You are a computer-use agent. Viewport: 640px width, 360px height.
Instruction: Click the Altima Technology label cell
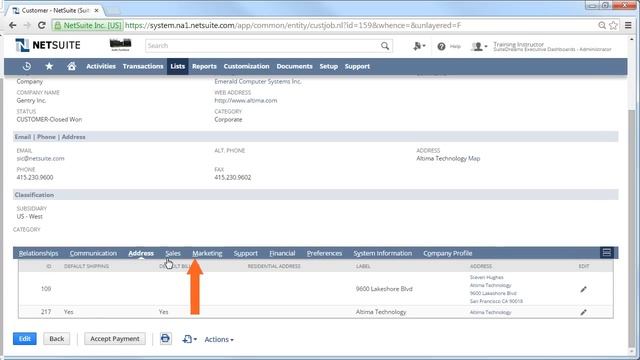pyautogui.click(x=381, y=312)
